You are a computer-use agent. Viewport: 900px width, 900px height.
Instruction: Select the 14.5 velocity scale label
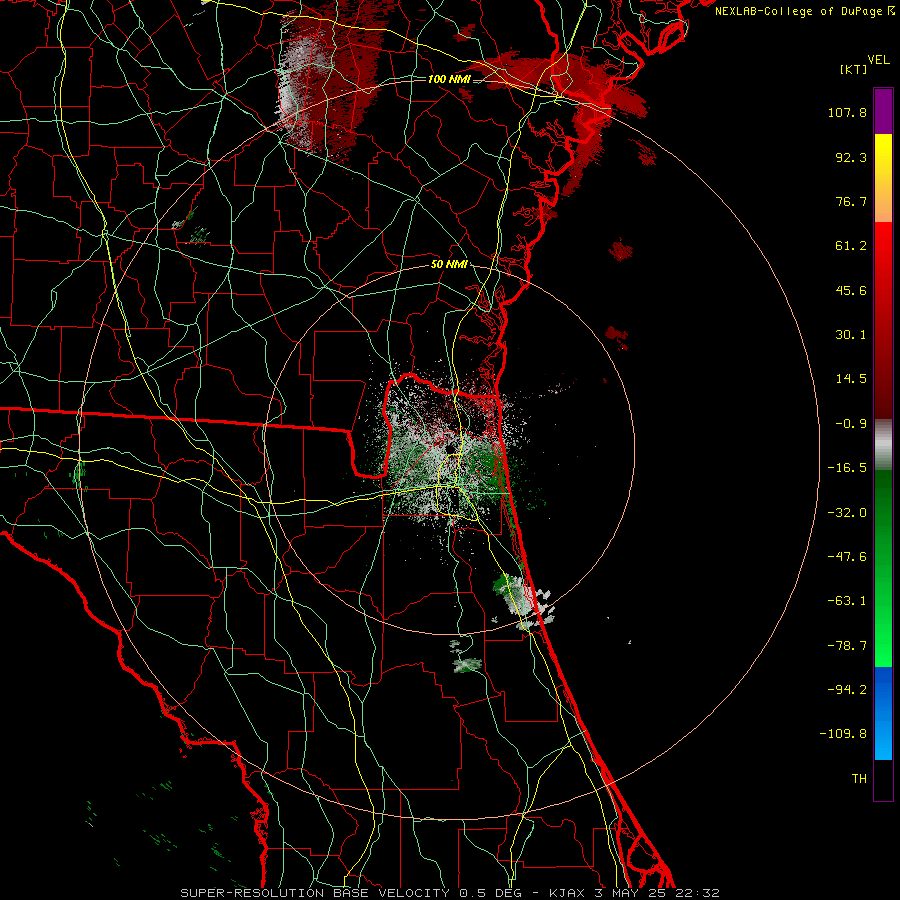click(x=851, y=379)
